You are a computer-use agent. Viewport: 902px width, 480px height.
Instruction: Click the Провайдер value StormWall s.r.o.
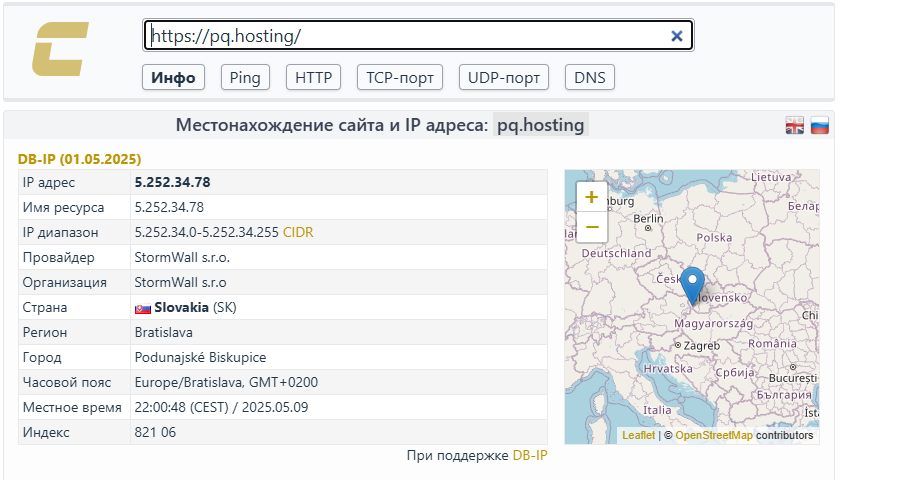click(x=182, y=257)
